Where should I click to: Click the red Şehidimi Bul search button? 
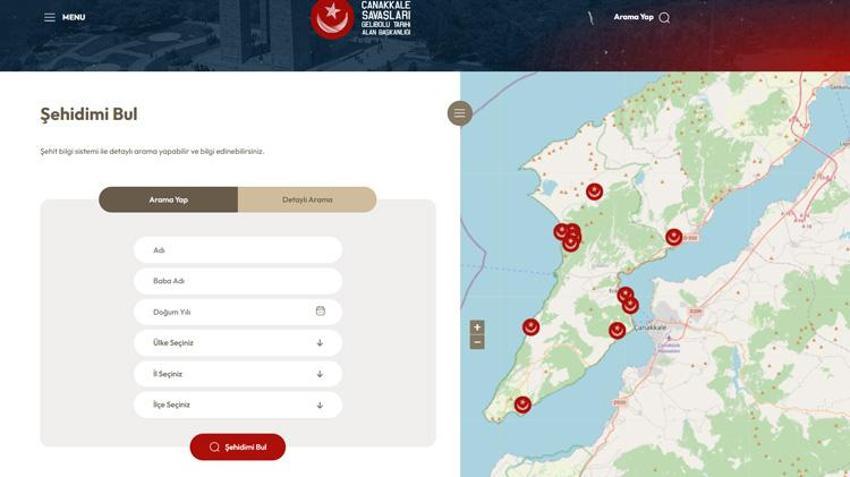[237, 447]
